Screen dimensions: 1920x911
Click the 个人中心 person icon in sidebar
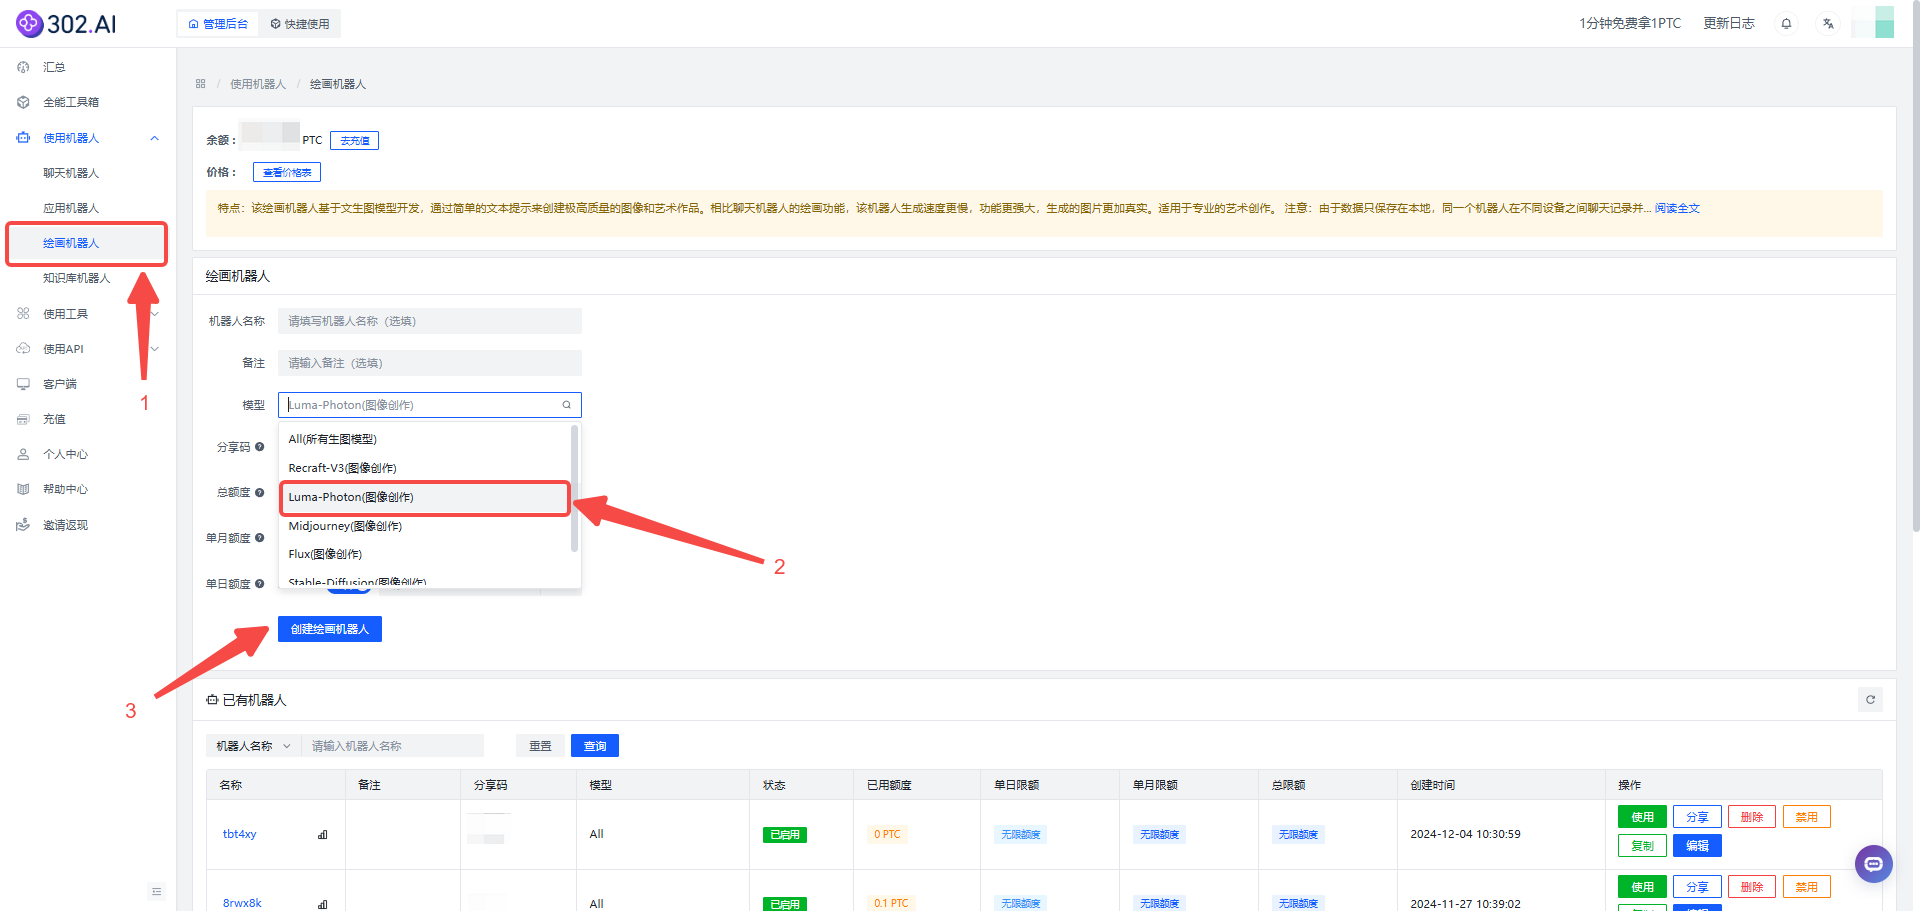[23, 454]
